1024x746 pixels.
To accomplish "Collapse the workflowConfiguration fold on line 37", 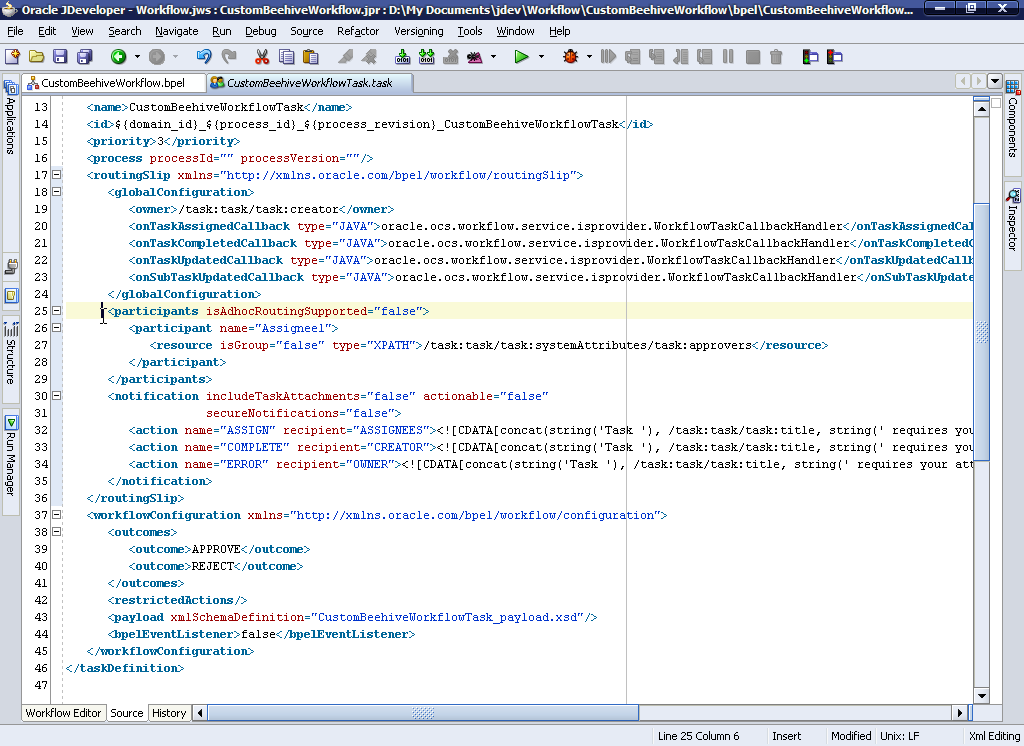I will (x=57, y=515).
